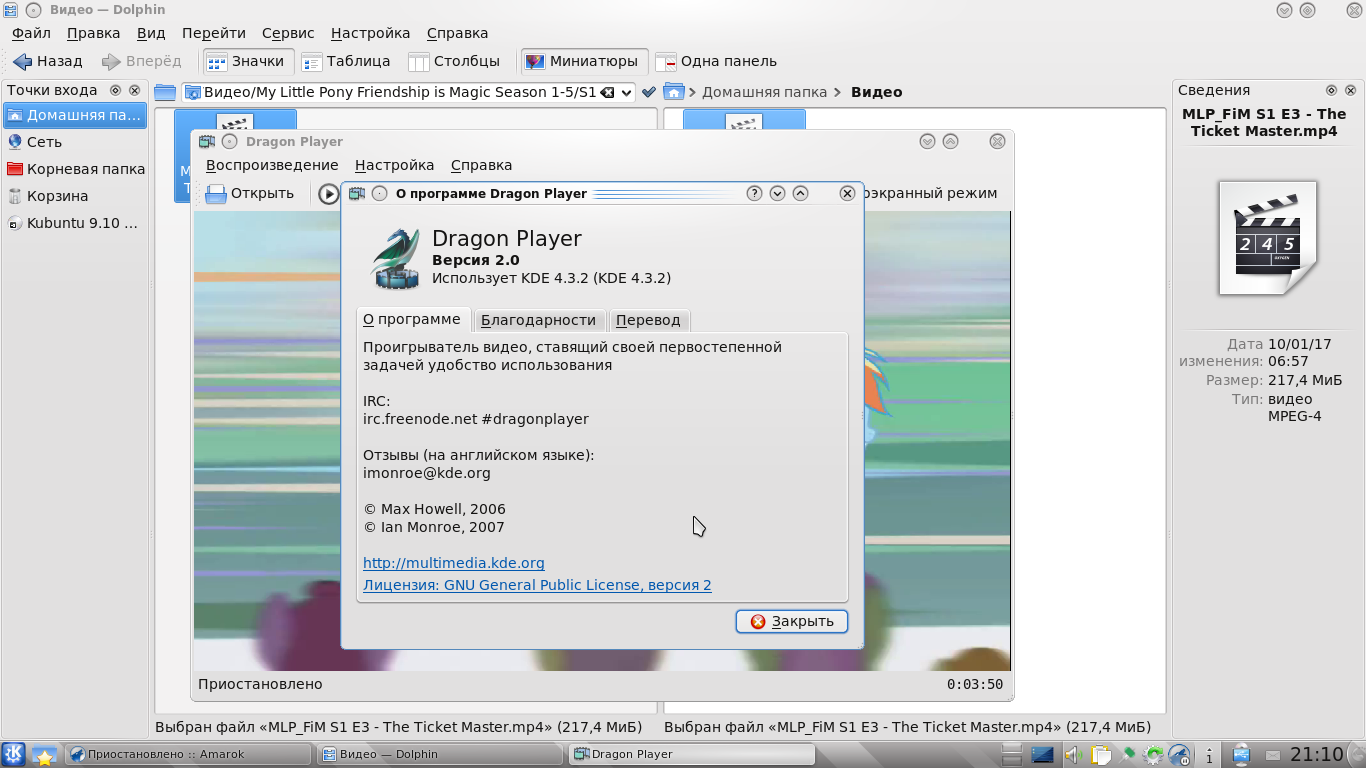Click Одна панель to close split view
Viewport: 1366px width, 768px height.
click(716, 61)
